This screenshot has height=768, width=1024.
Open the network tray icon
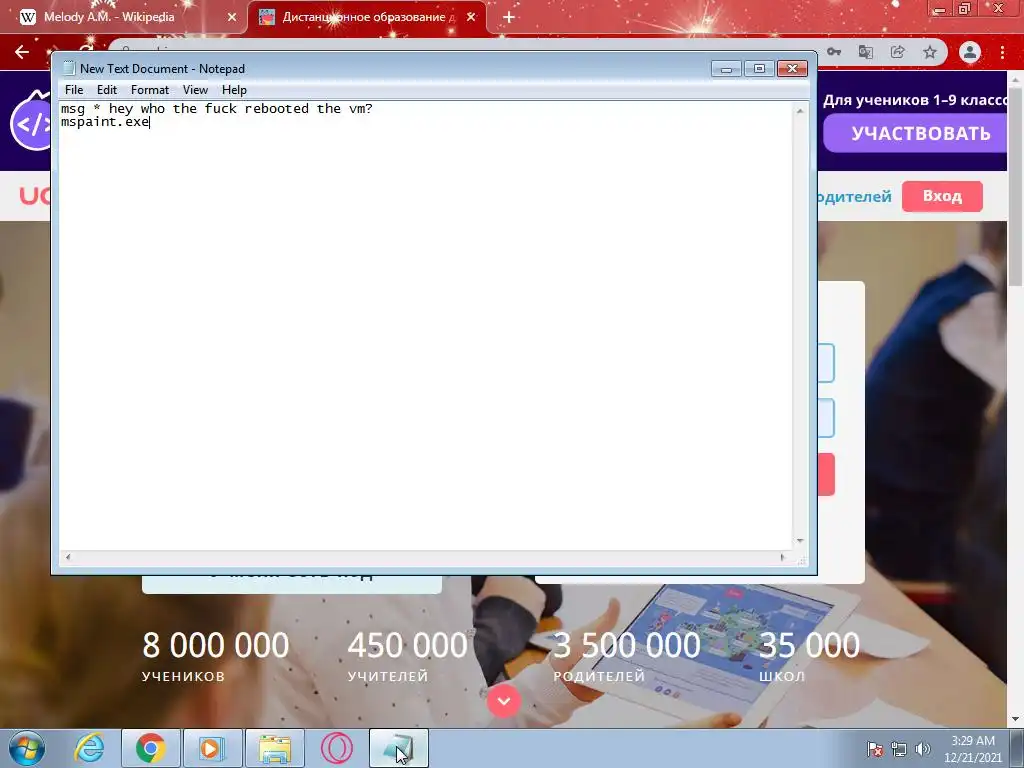pos(899,749)
